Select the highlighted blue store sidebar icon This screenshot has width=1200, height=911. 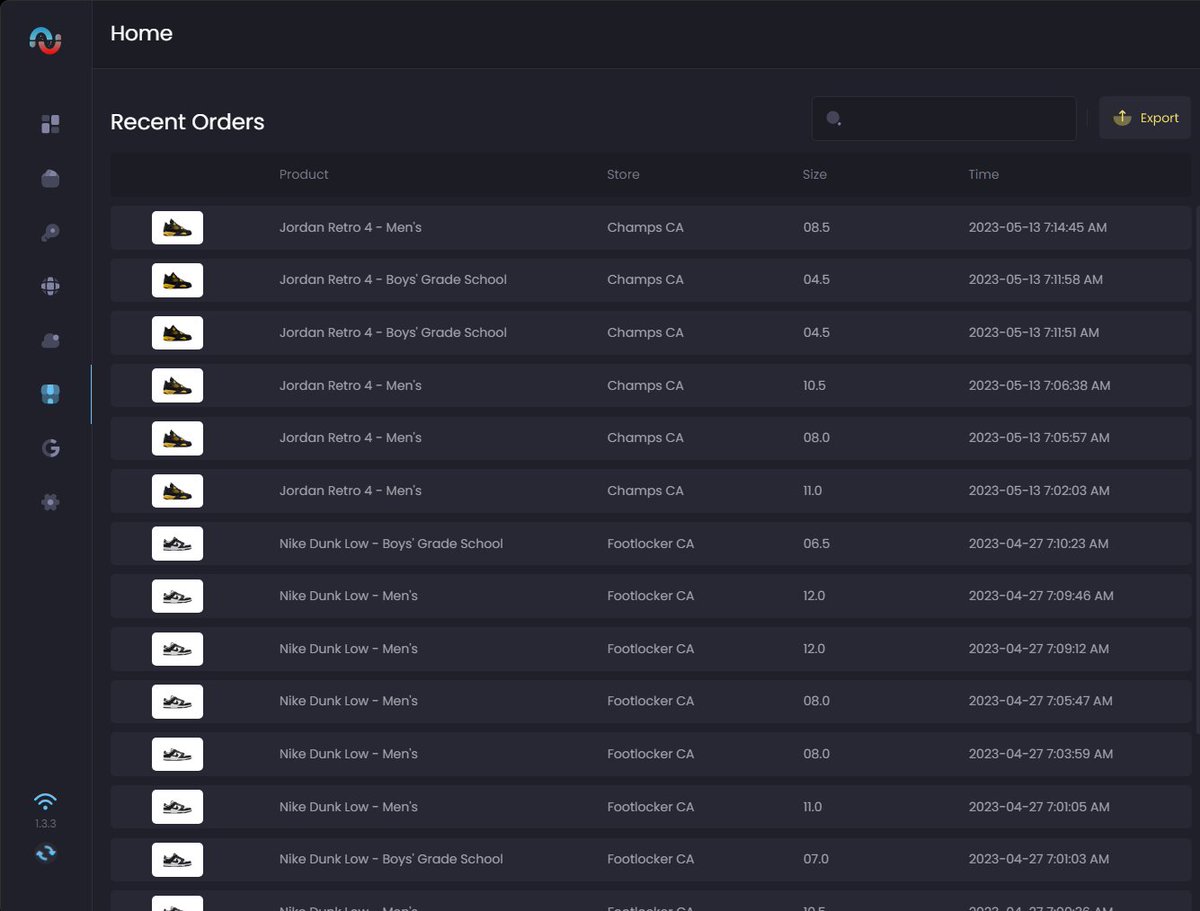tap(50, 394)
